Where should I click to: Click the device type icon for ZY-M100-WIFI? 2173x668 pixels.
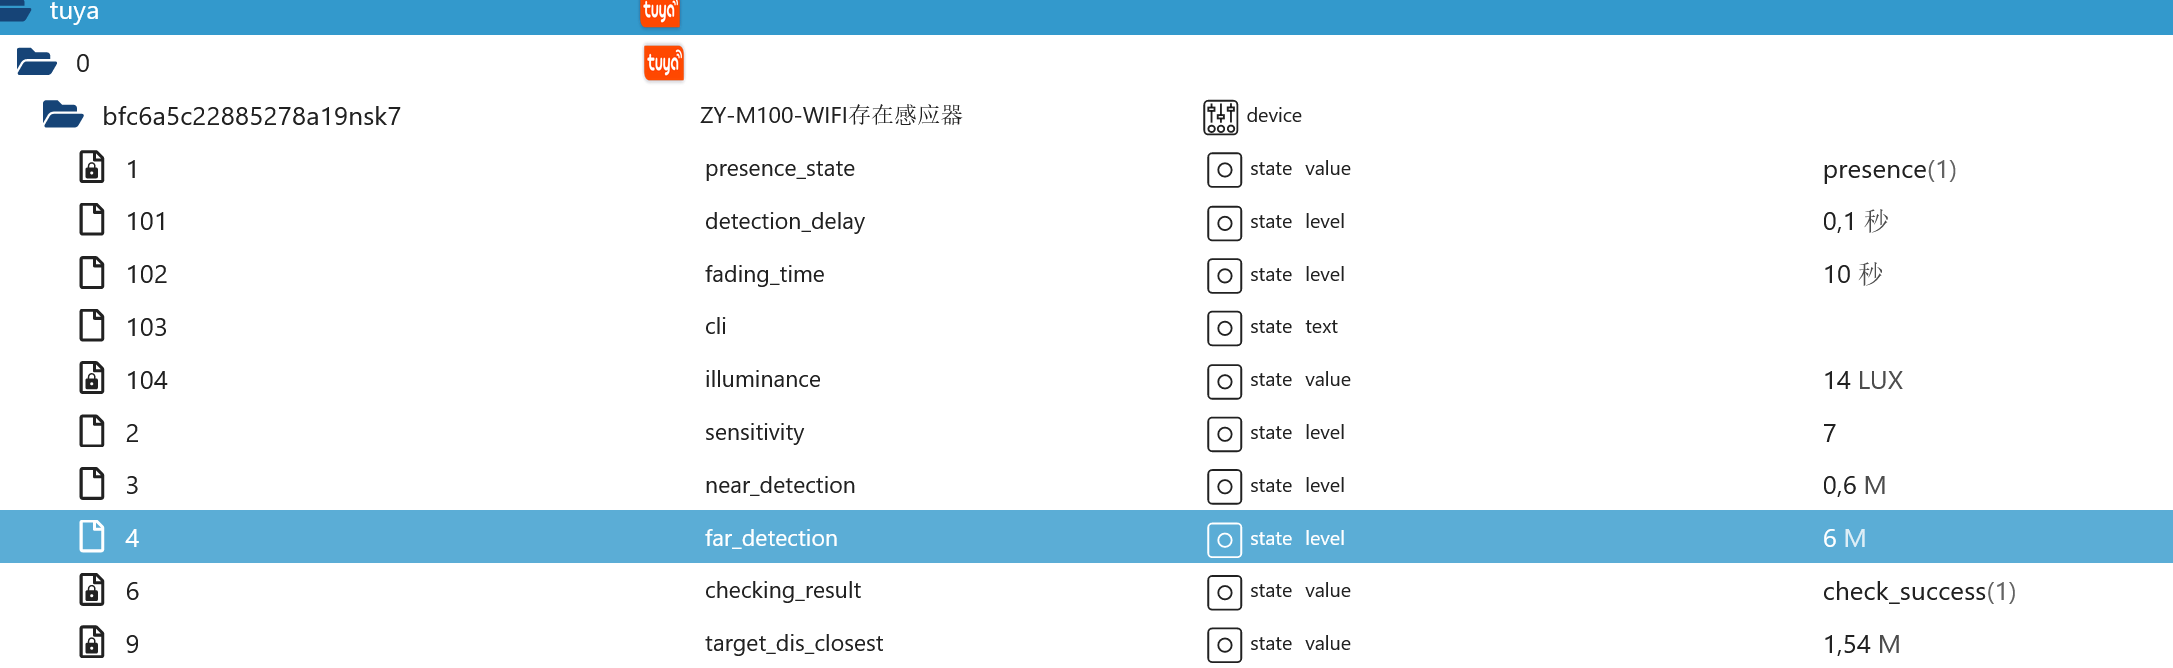point(1220,116)
